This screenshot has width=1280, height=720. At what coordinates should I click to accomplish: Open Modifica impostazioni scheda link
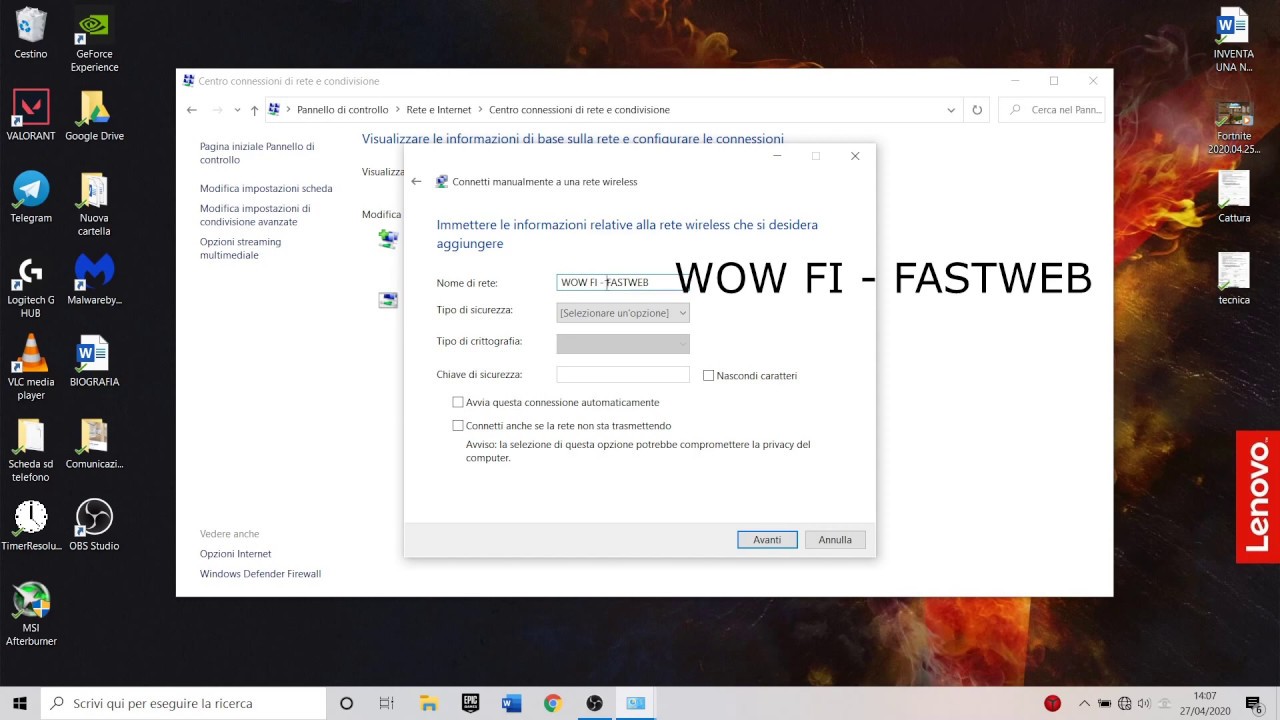(266, 188)
